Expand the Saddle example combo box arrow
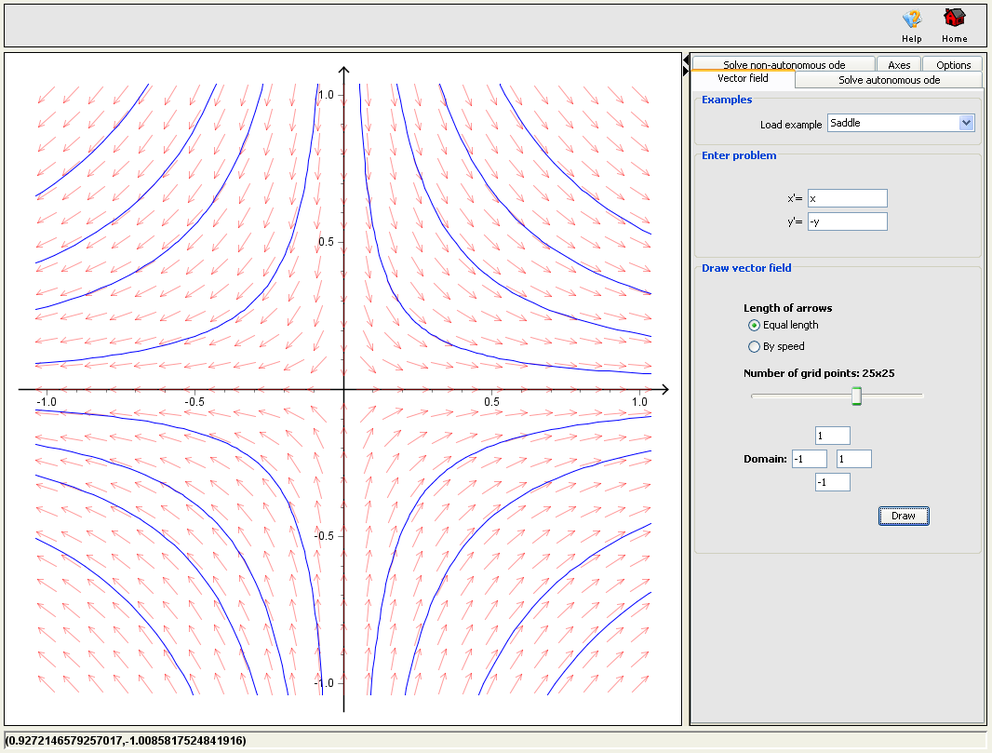 coord(966,122)
